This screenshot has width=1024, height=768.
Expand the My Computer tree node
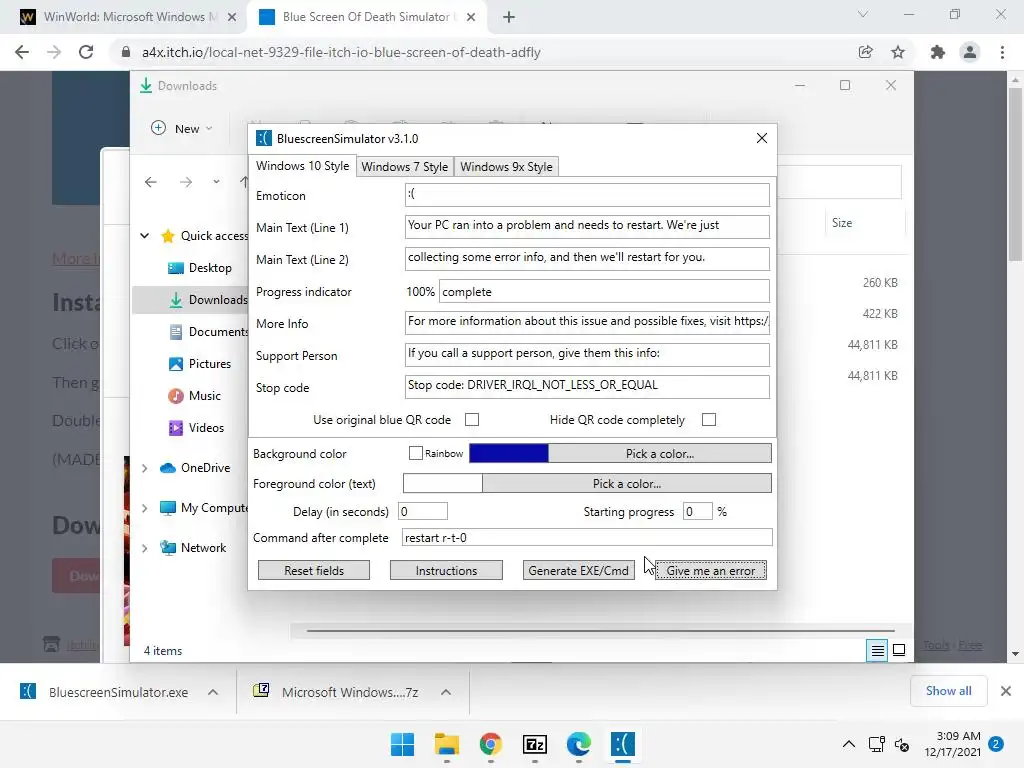point(145,507)
